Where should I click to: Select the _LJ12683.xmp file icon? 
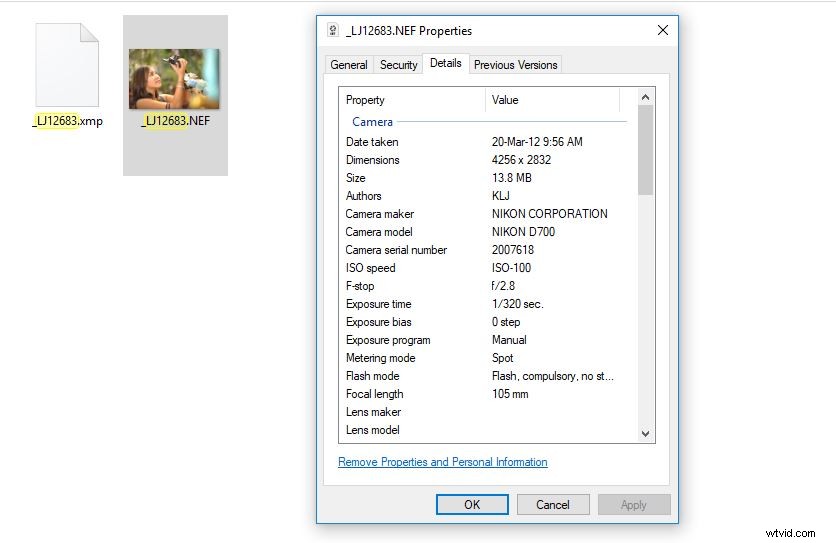coord(67,65)
